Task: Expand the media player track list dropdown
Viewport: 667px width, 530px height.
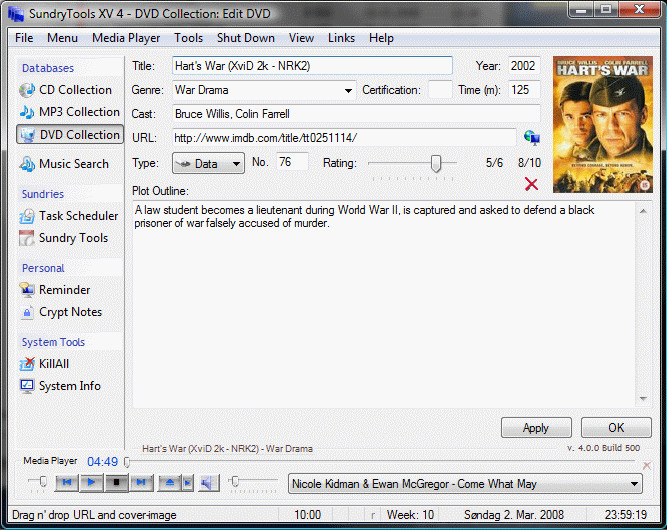Action: [634, 484]
